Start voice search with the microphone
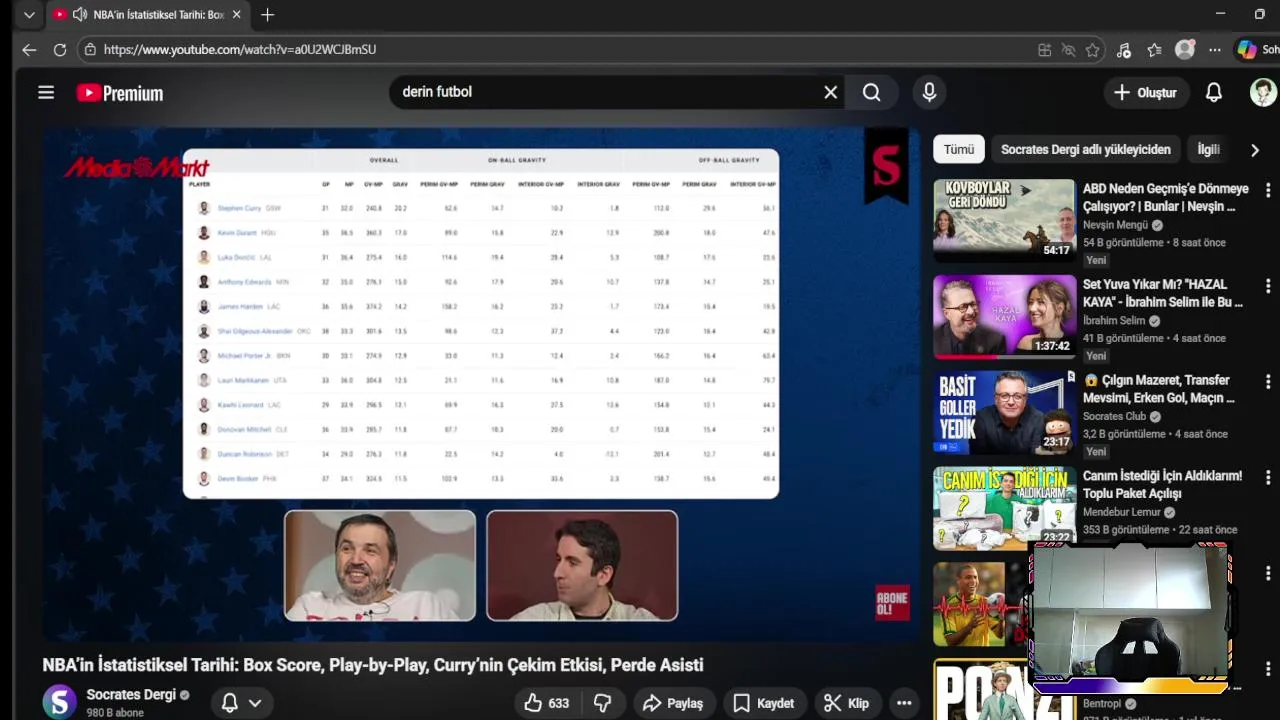Image resolution: width=1280 pixels, height=720 pixels. (x=929, y=92)
